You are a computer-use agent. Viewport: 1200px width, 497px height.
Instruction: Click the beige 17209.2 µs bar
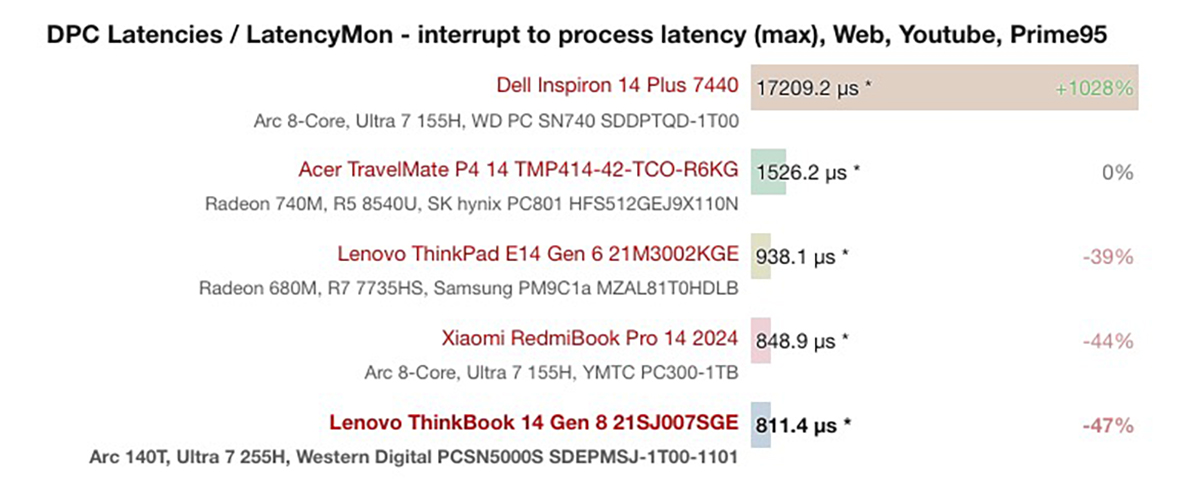[x=945, y=88]
